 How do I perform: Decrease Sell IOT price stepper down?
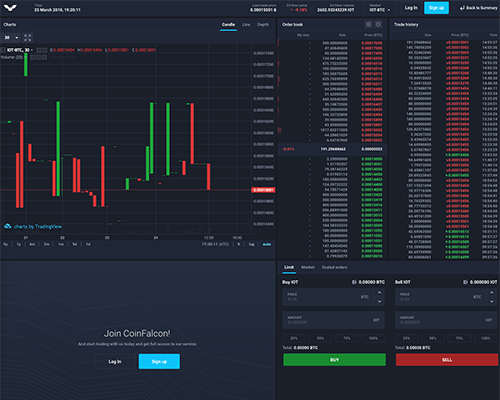[492, 301]
